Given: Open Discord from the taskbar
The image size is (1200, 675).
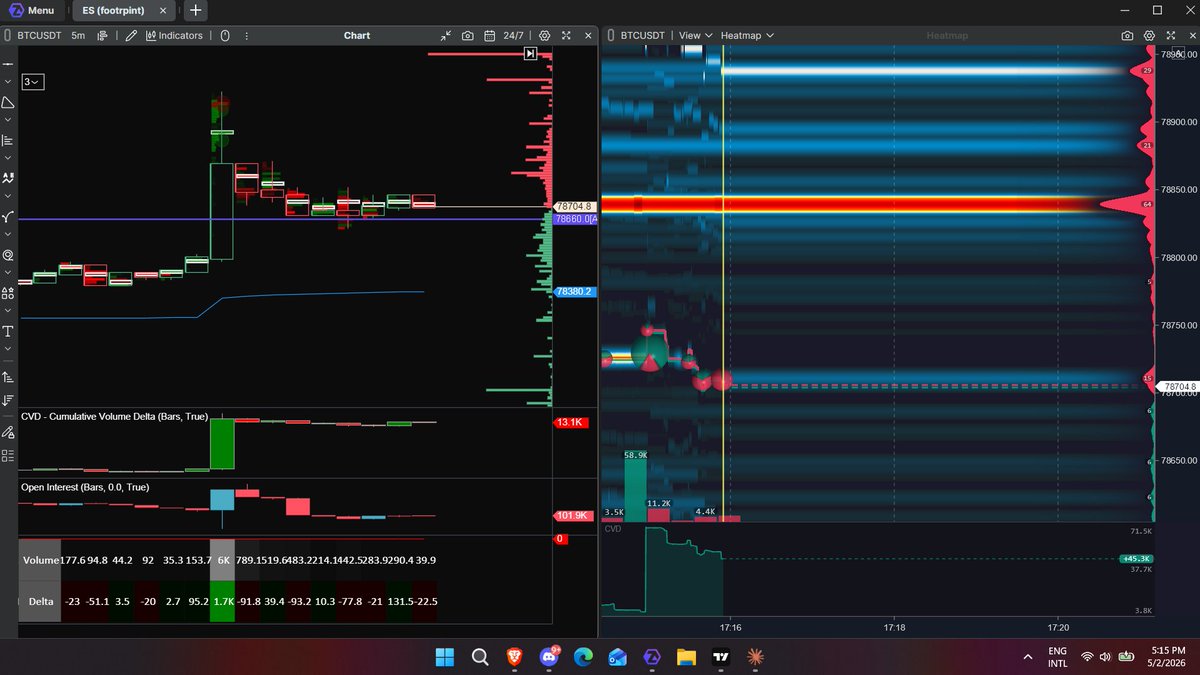Looking at the screenshot, I should click(x=549, y=657).
